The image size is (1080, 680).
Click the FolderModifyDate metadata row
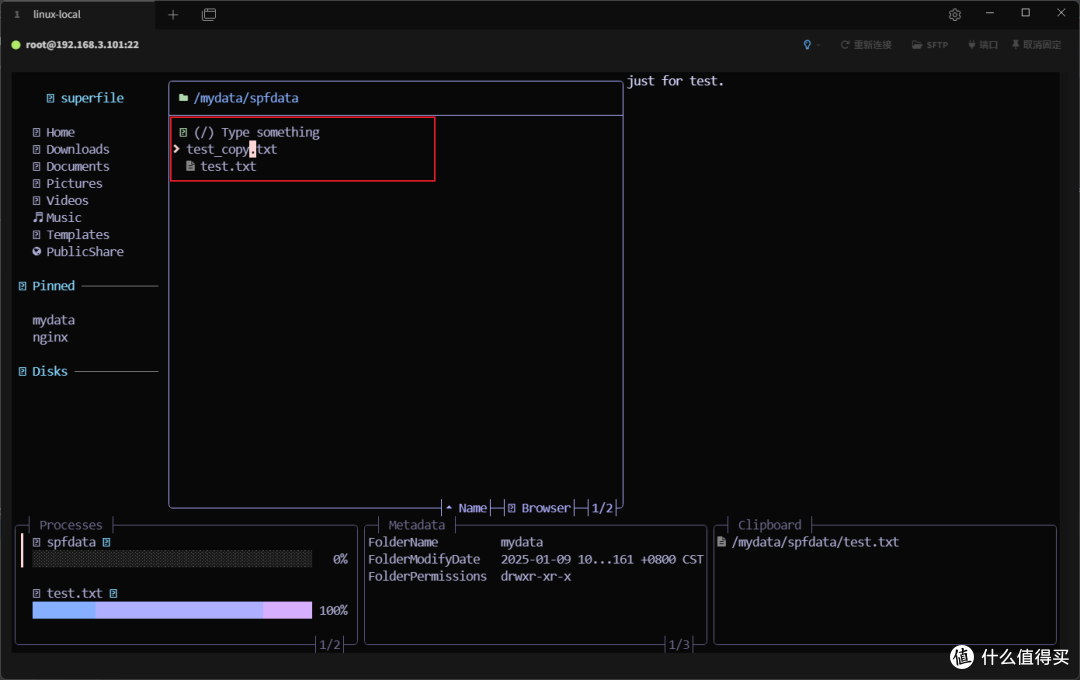coord(536,559)
